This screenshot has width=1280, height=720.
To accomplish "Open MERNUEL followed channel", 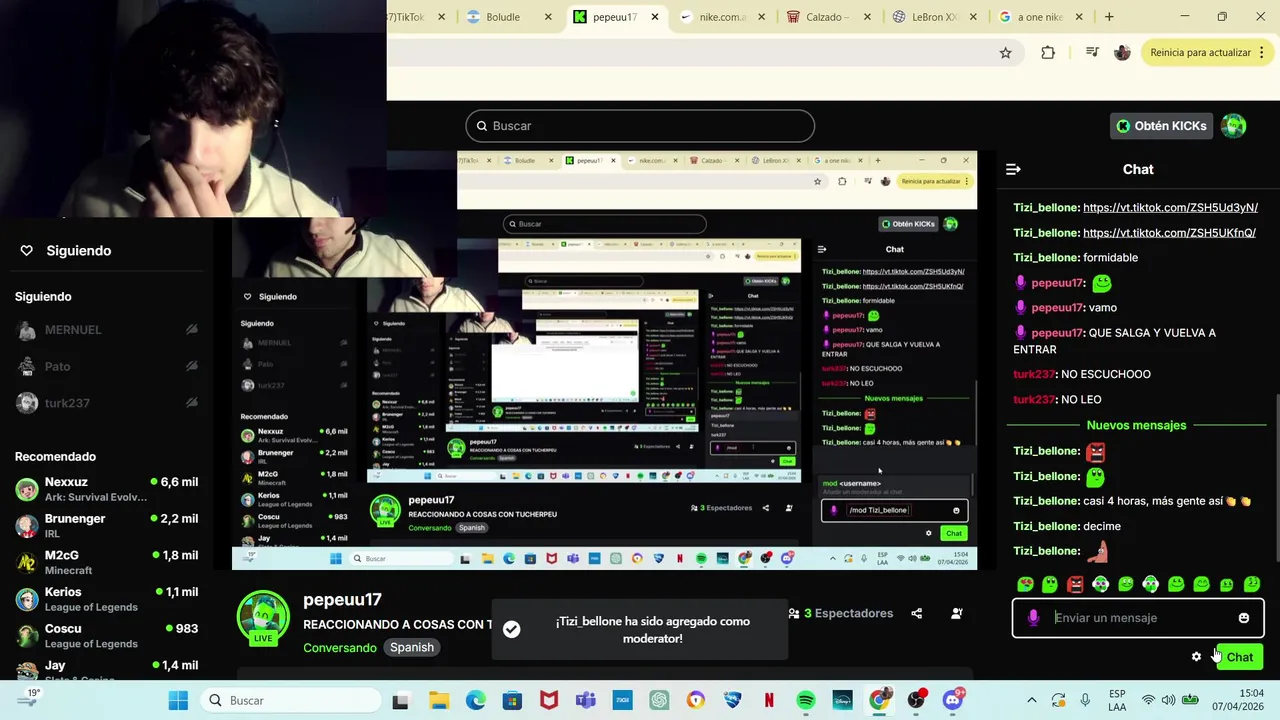I will tap(107, 330).
